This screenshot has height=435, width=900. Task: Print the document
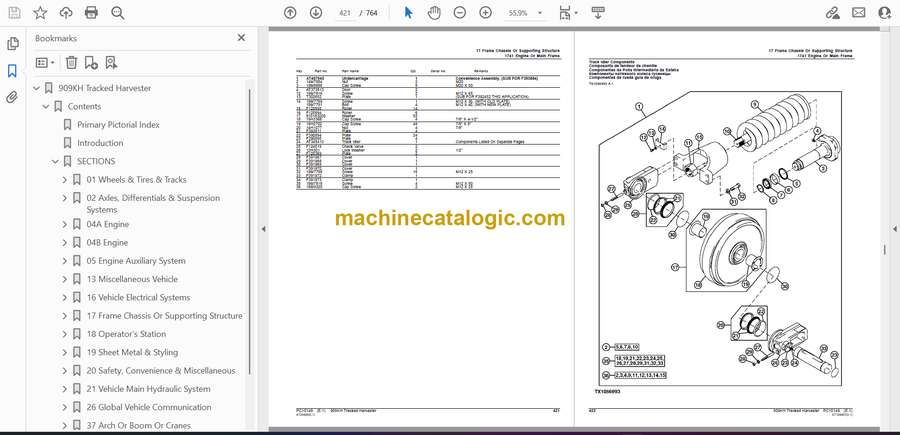91,13
